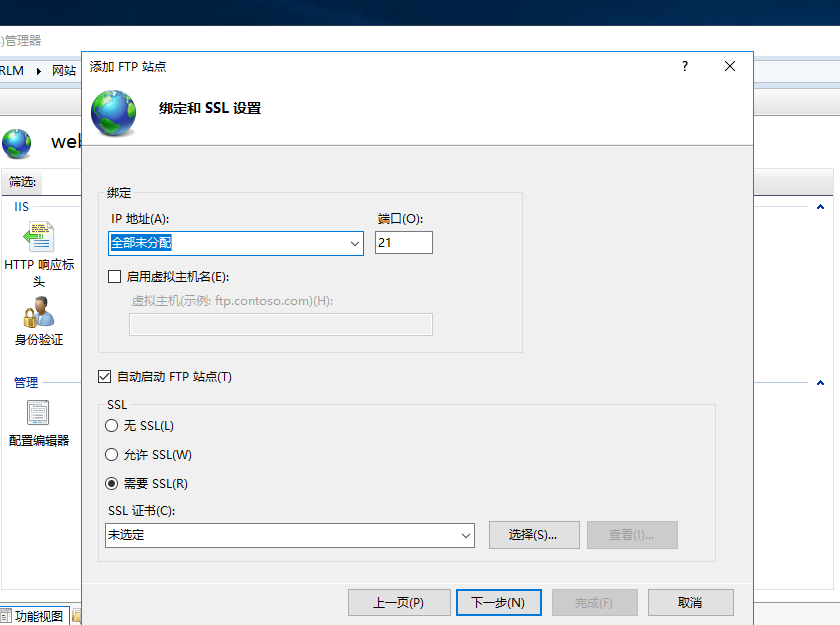Select 允许 SSL radio option
840x625 pixels.
click(x=111, y=455)
